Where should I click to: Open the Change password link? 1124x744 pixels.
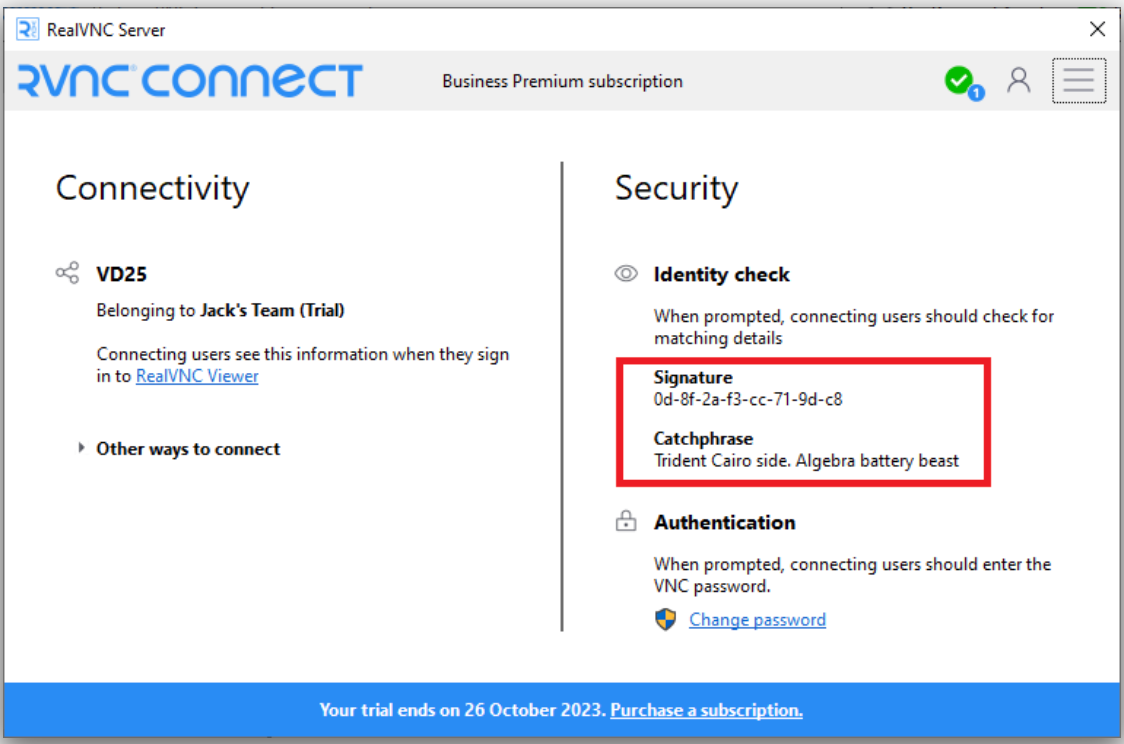click(758, 619)
